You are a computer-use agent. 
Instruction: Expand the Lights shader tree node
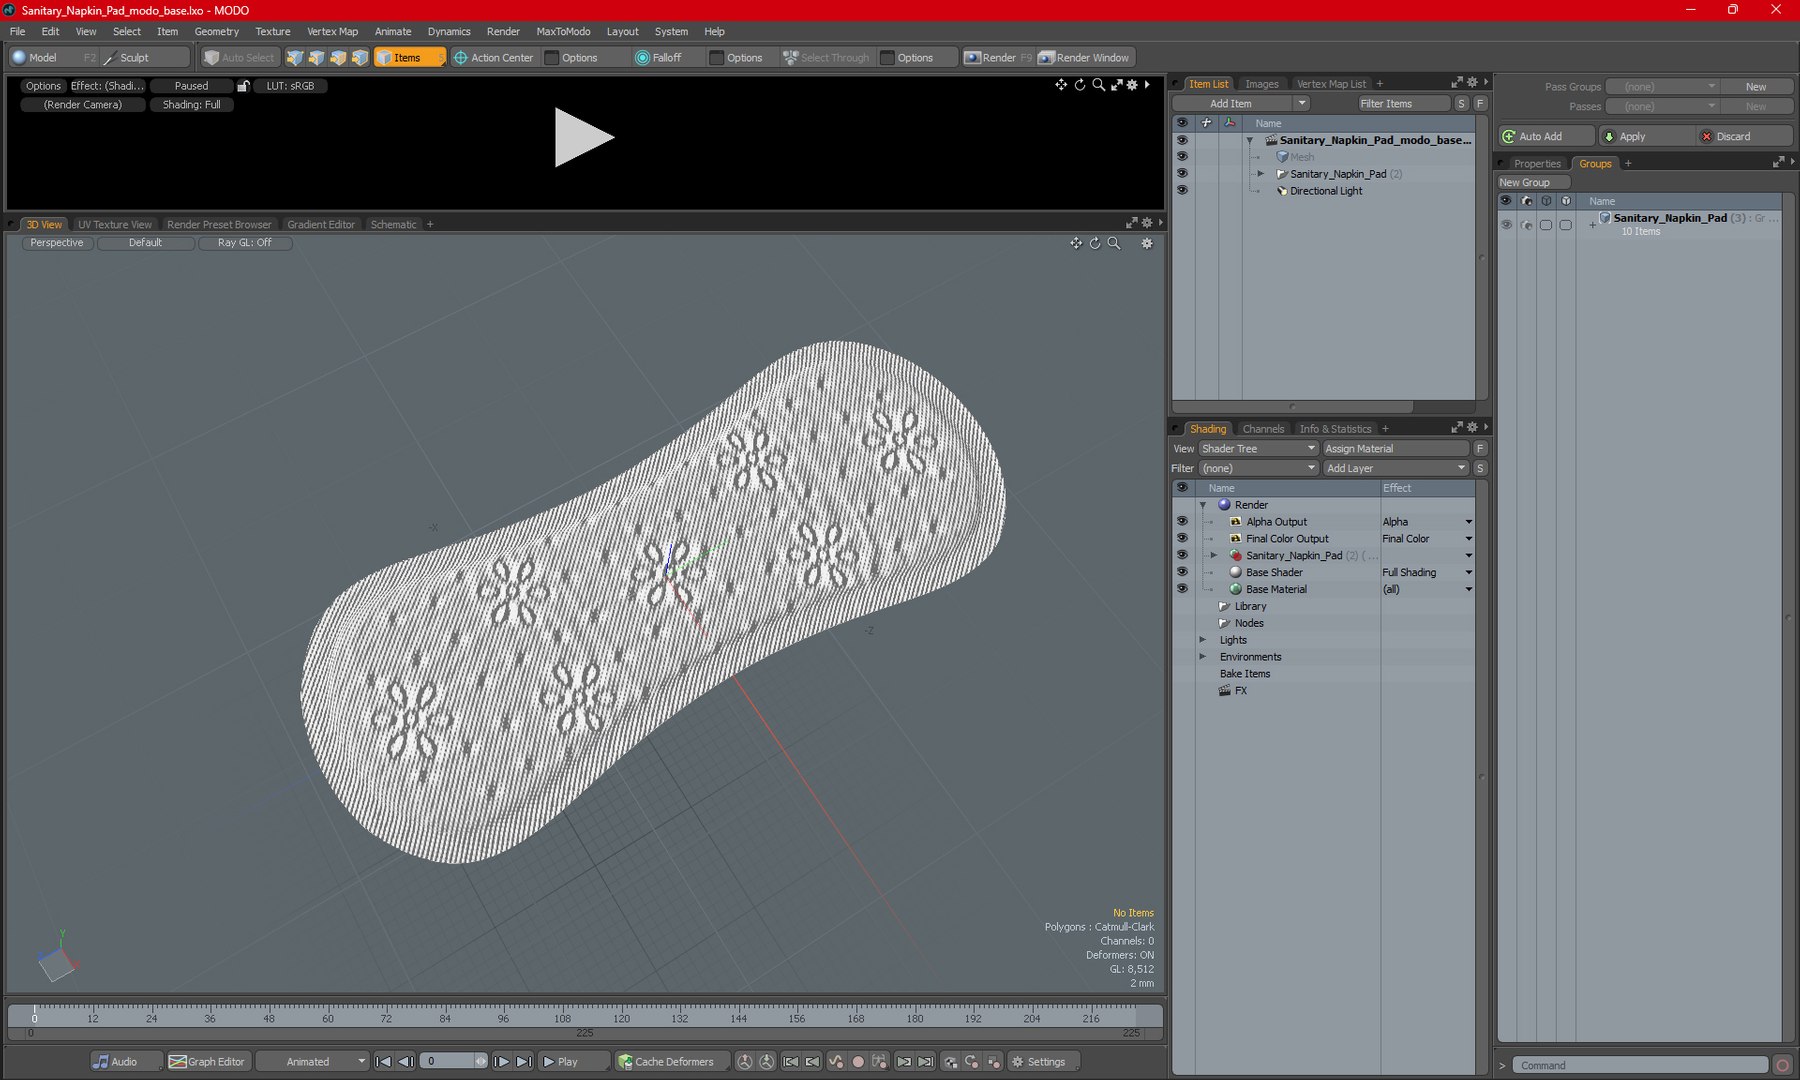tap(1203, 640)
